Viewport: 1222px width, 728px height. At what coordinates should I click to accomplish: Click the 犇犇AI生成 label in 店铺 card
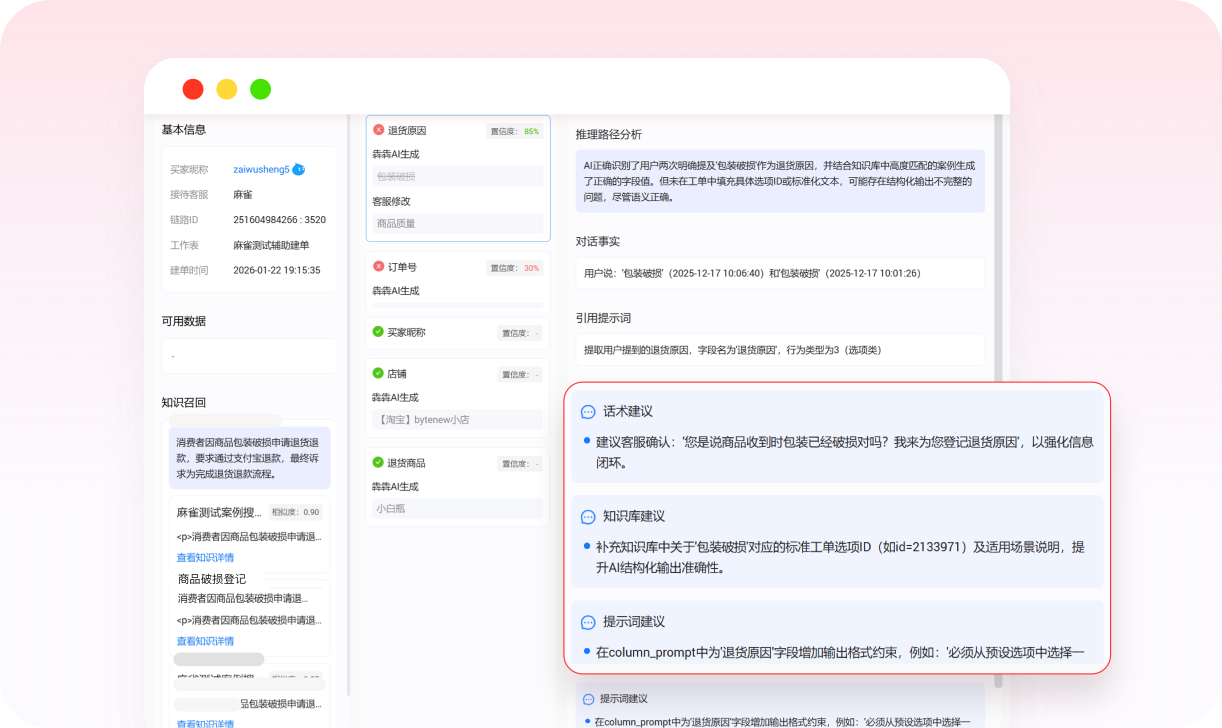point(396,397)
